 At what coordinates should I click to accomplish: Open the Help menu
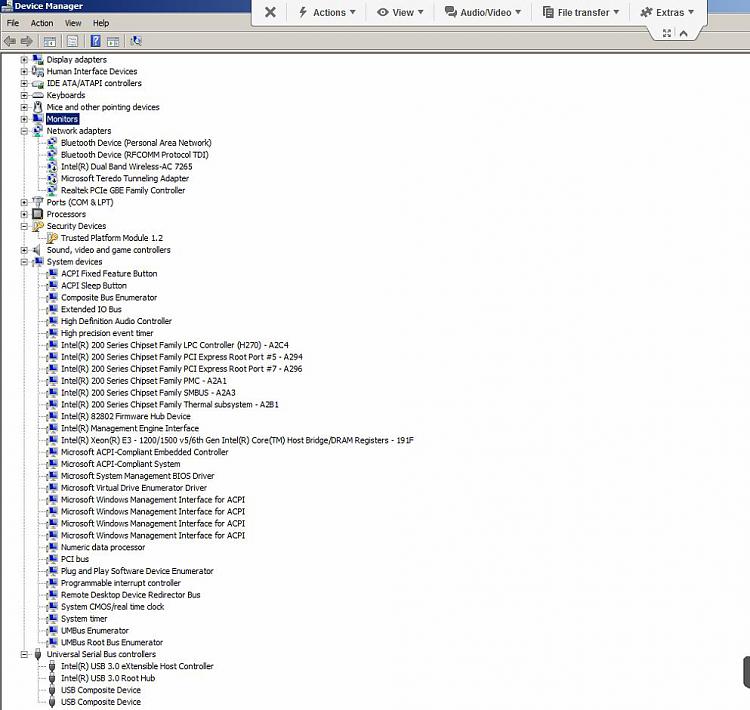pyautogui.click(x=101, y=23)
